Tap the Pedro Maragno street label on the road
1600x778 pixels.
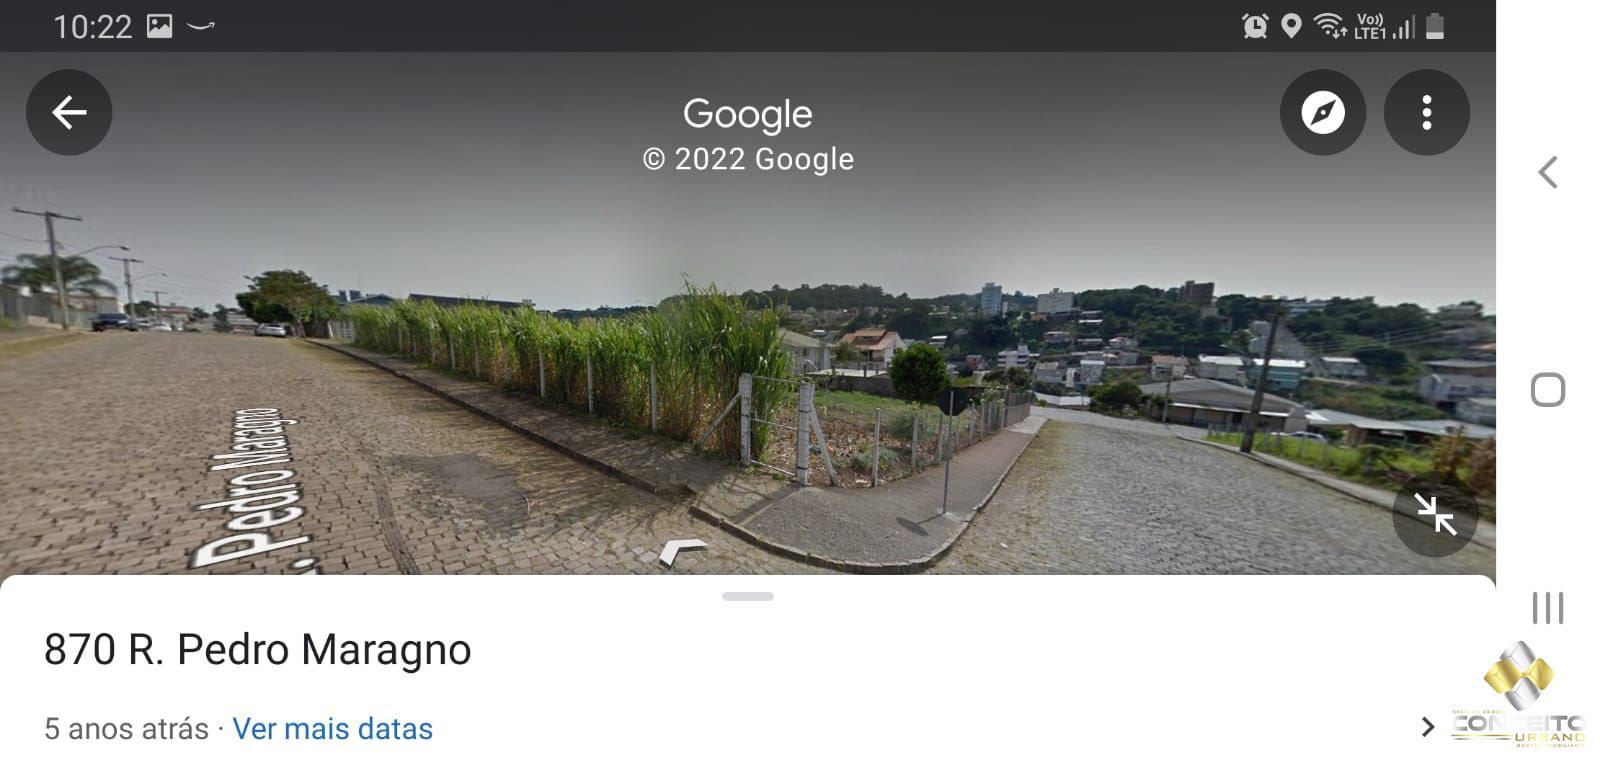[x=245, y=487]
